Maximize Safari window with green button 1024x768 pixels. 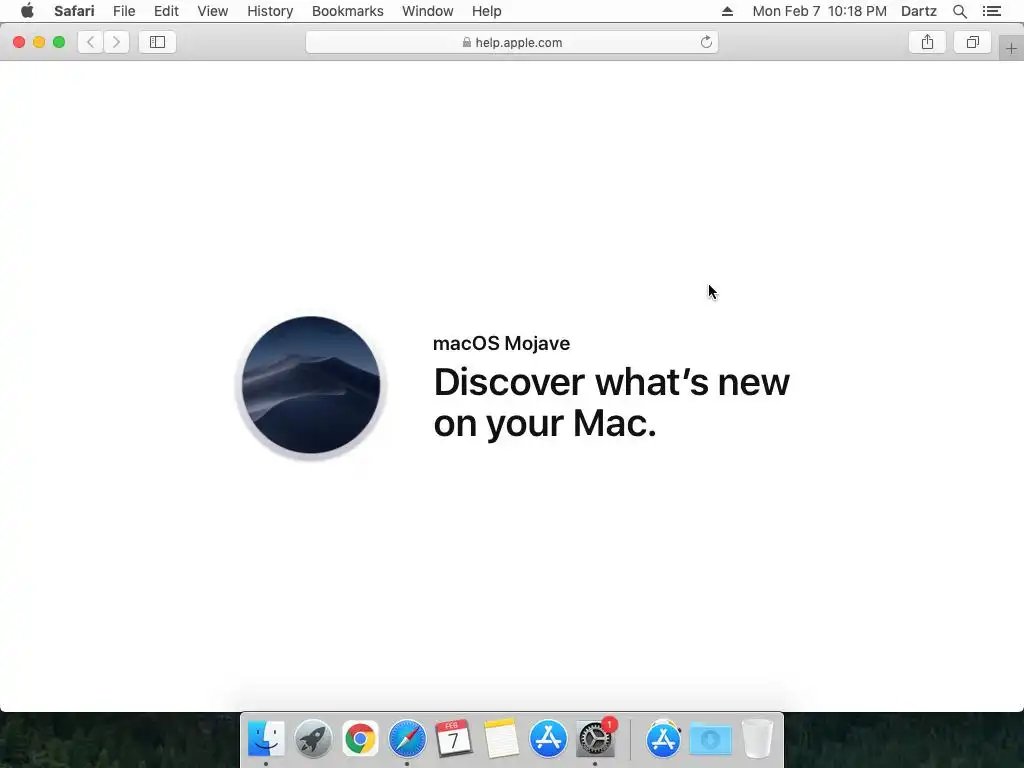(x=59, y=42)
